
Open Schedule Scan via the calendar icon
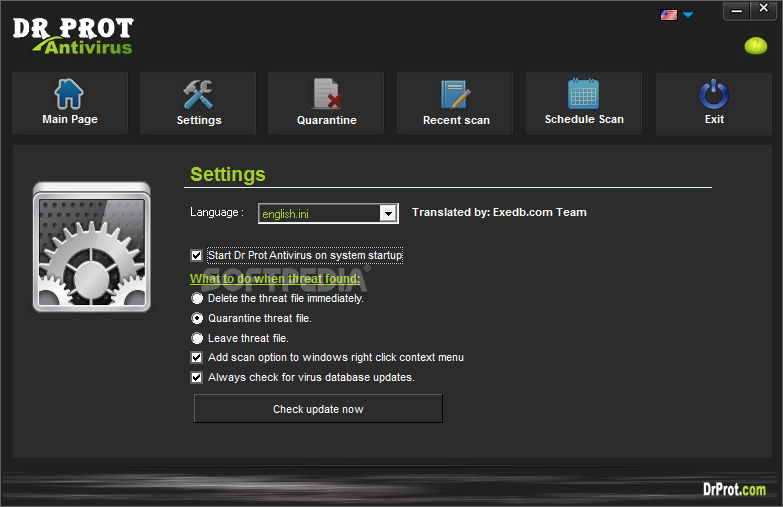(584, 103)
